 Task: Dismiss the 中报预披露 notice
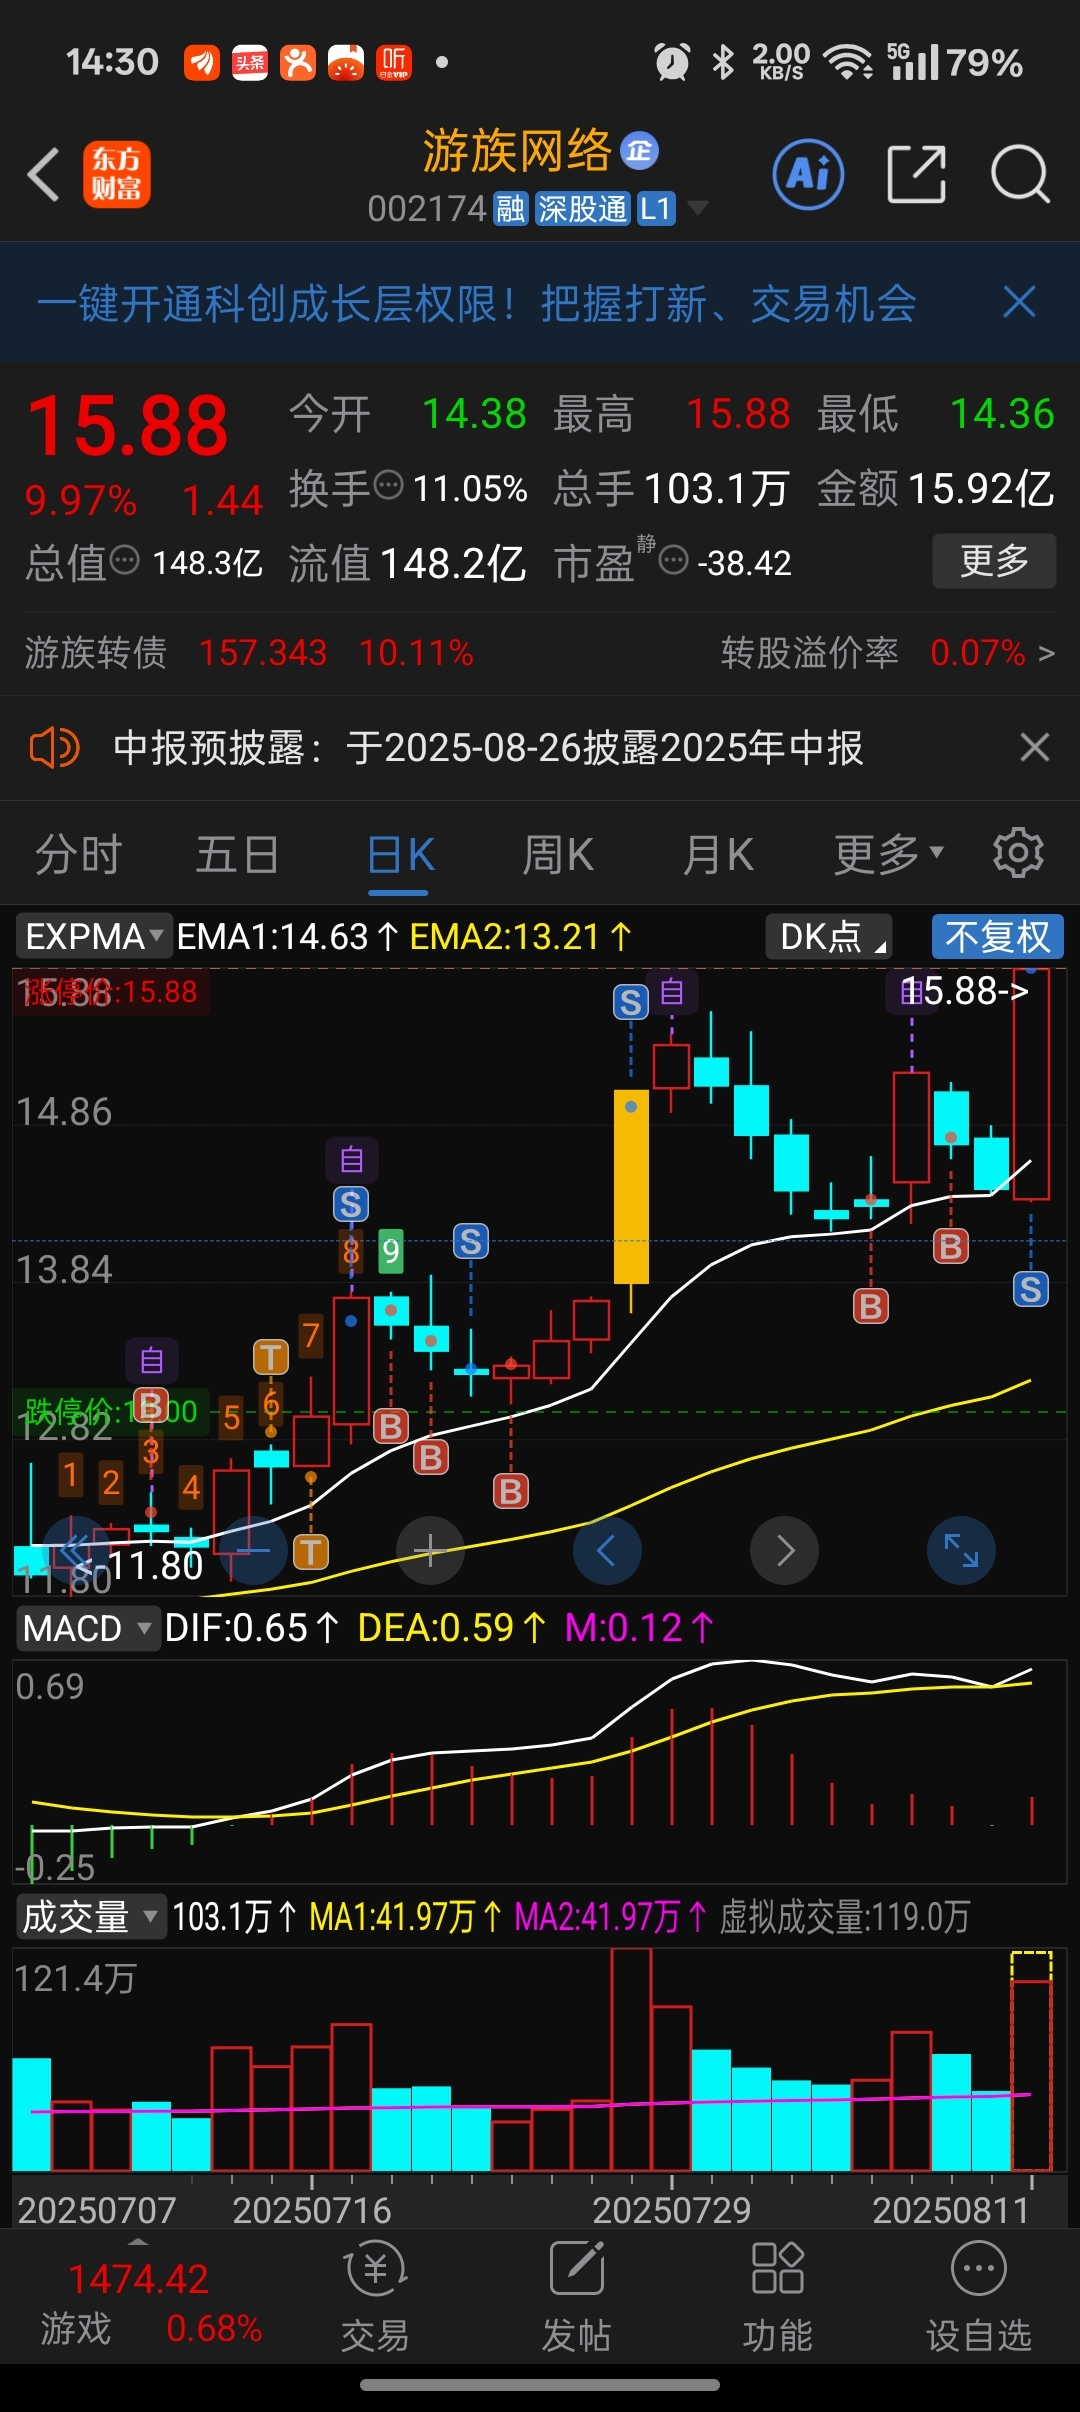pyautogui.click(x=1034, y=747)
